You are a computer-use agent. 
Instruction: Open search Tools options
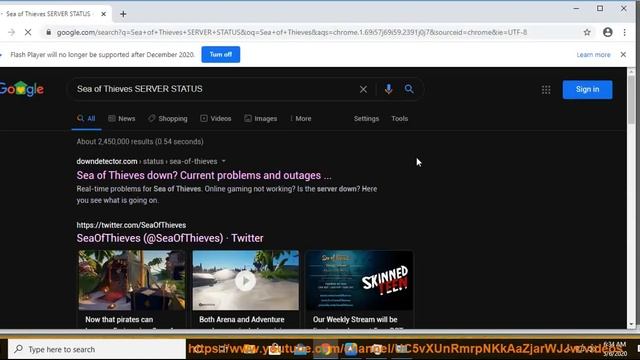pyautogui.click(x=400, y=119)
